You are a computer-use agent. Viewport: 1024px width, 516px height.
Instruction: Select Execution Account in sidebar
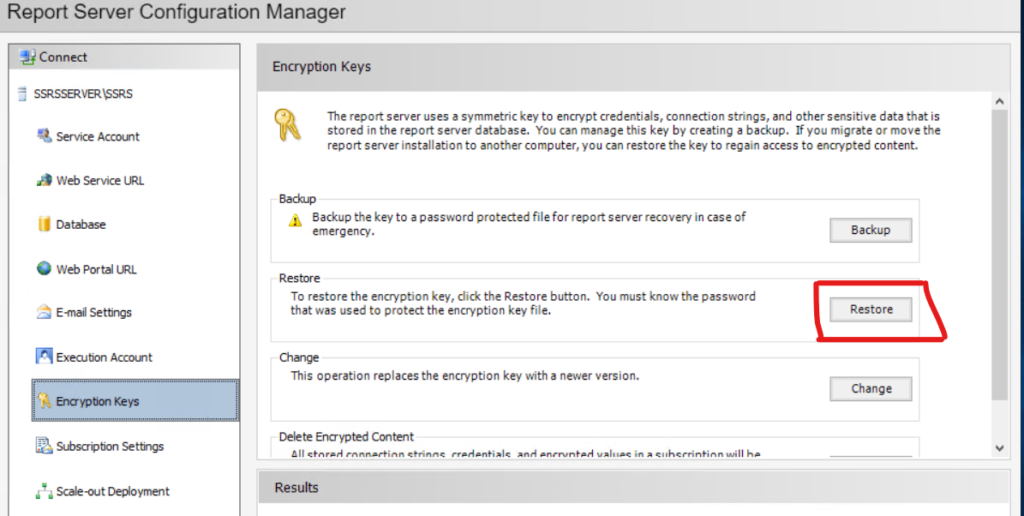tap(104, 357)
